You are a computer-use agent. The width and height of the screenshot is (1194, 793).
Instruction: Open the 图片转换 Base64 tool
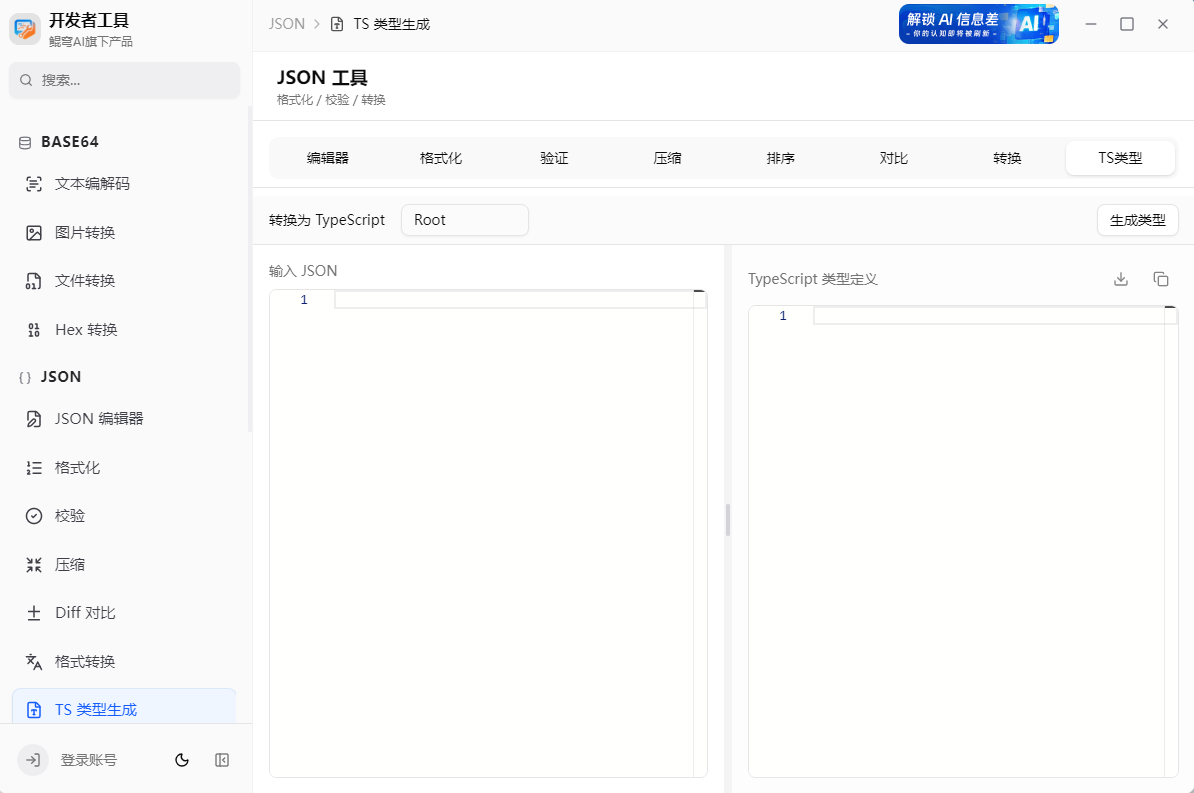pyautogui.click(x=85, y=232)
